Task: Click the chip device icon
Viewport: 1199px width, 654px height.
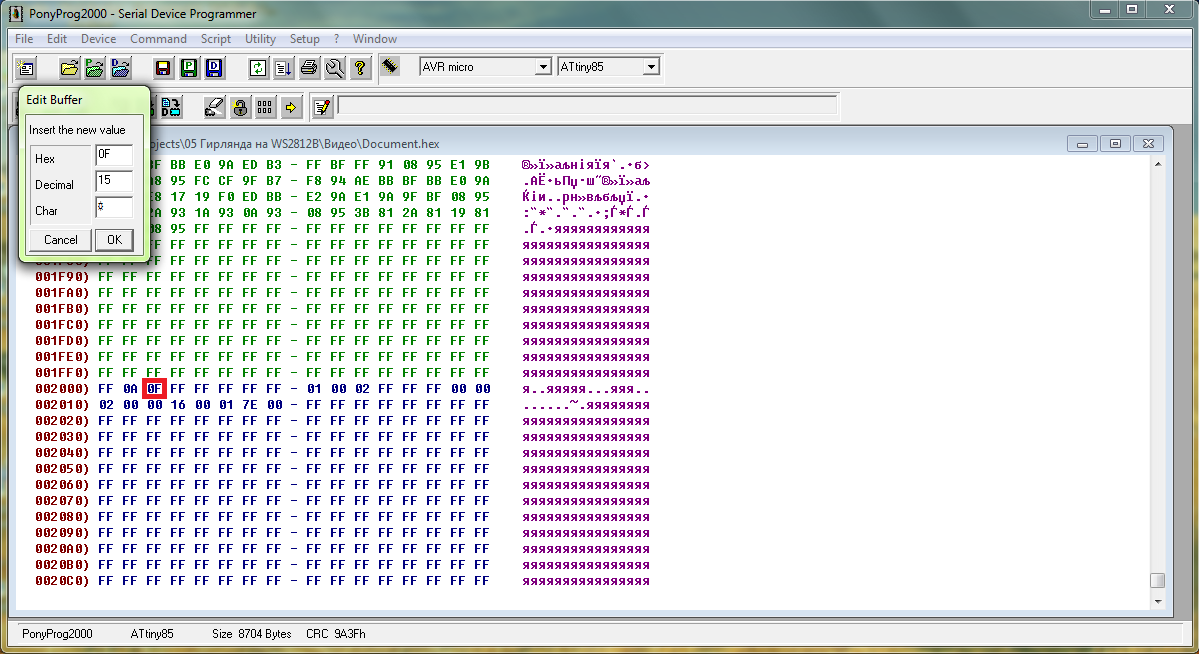Action: tap(390, 67)
